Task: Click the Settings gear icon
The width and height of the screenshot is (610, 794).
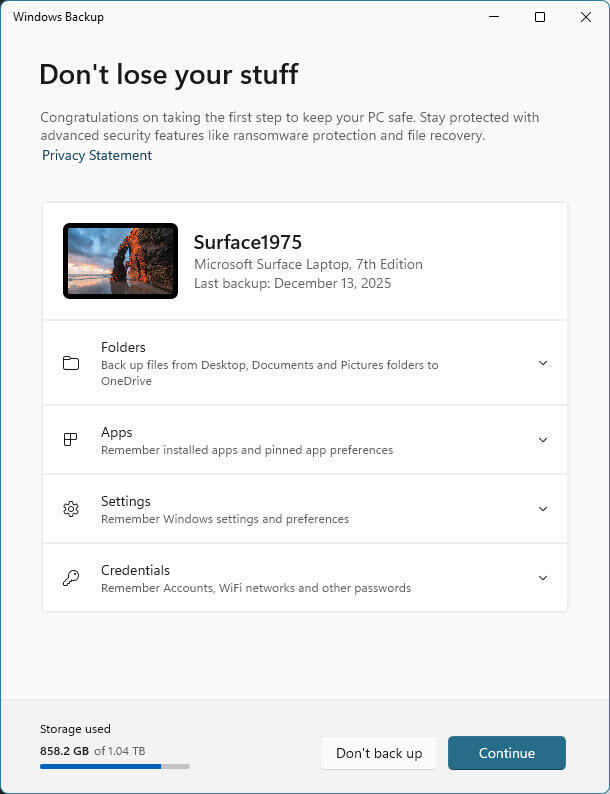Action: [x=71, y=509]
